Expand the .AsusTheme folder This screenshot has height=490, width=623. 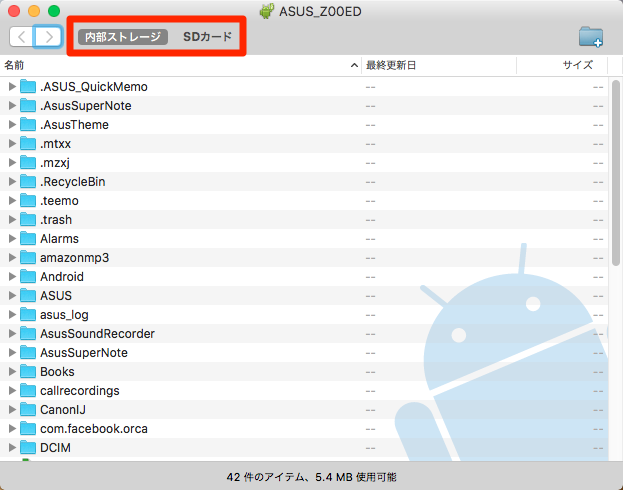tap(12, 124)
